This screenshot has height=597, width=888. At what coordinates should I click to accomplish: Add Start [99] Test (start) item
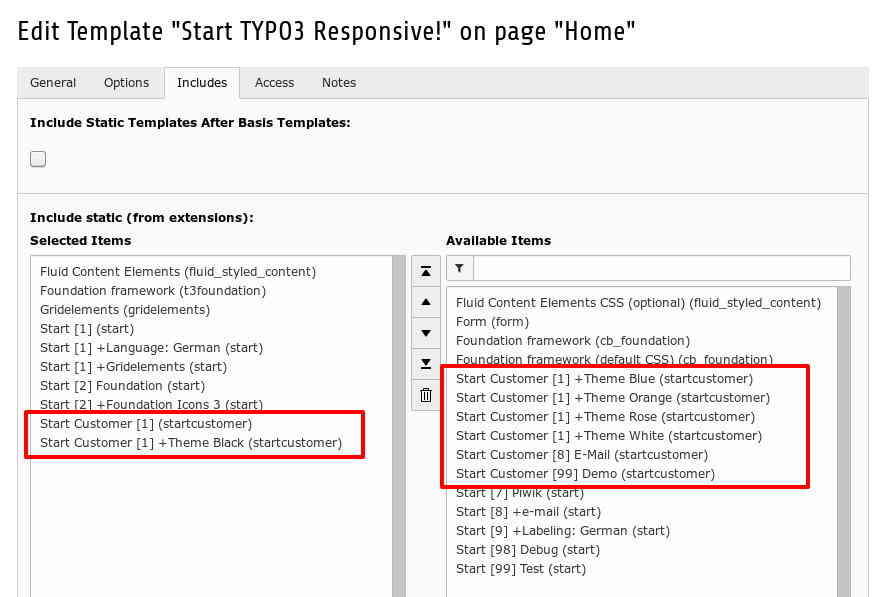coord(520,569)
